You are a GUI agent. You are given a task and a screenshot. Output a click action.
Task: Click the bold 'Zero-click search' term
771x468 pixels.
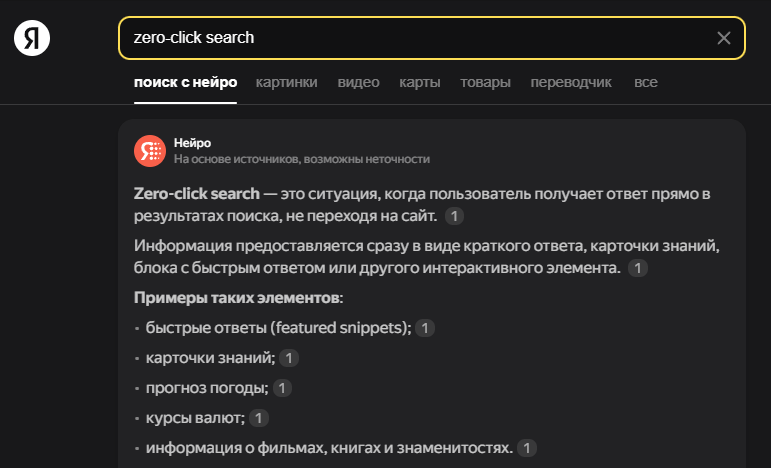pyautogui.click(x=196, y=193)
